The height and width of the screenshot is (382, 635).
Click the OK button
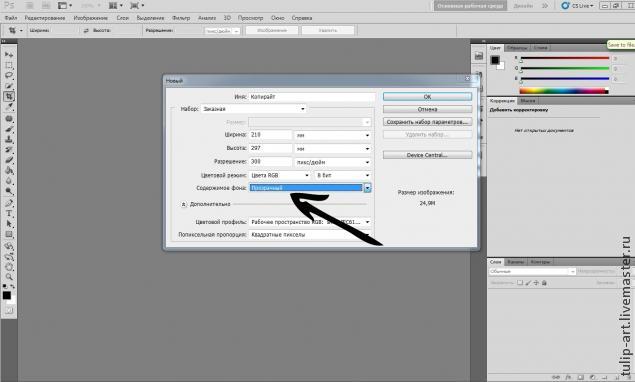pyautogui.click(x=427, y=97)
